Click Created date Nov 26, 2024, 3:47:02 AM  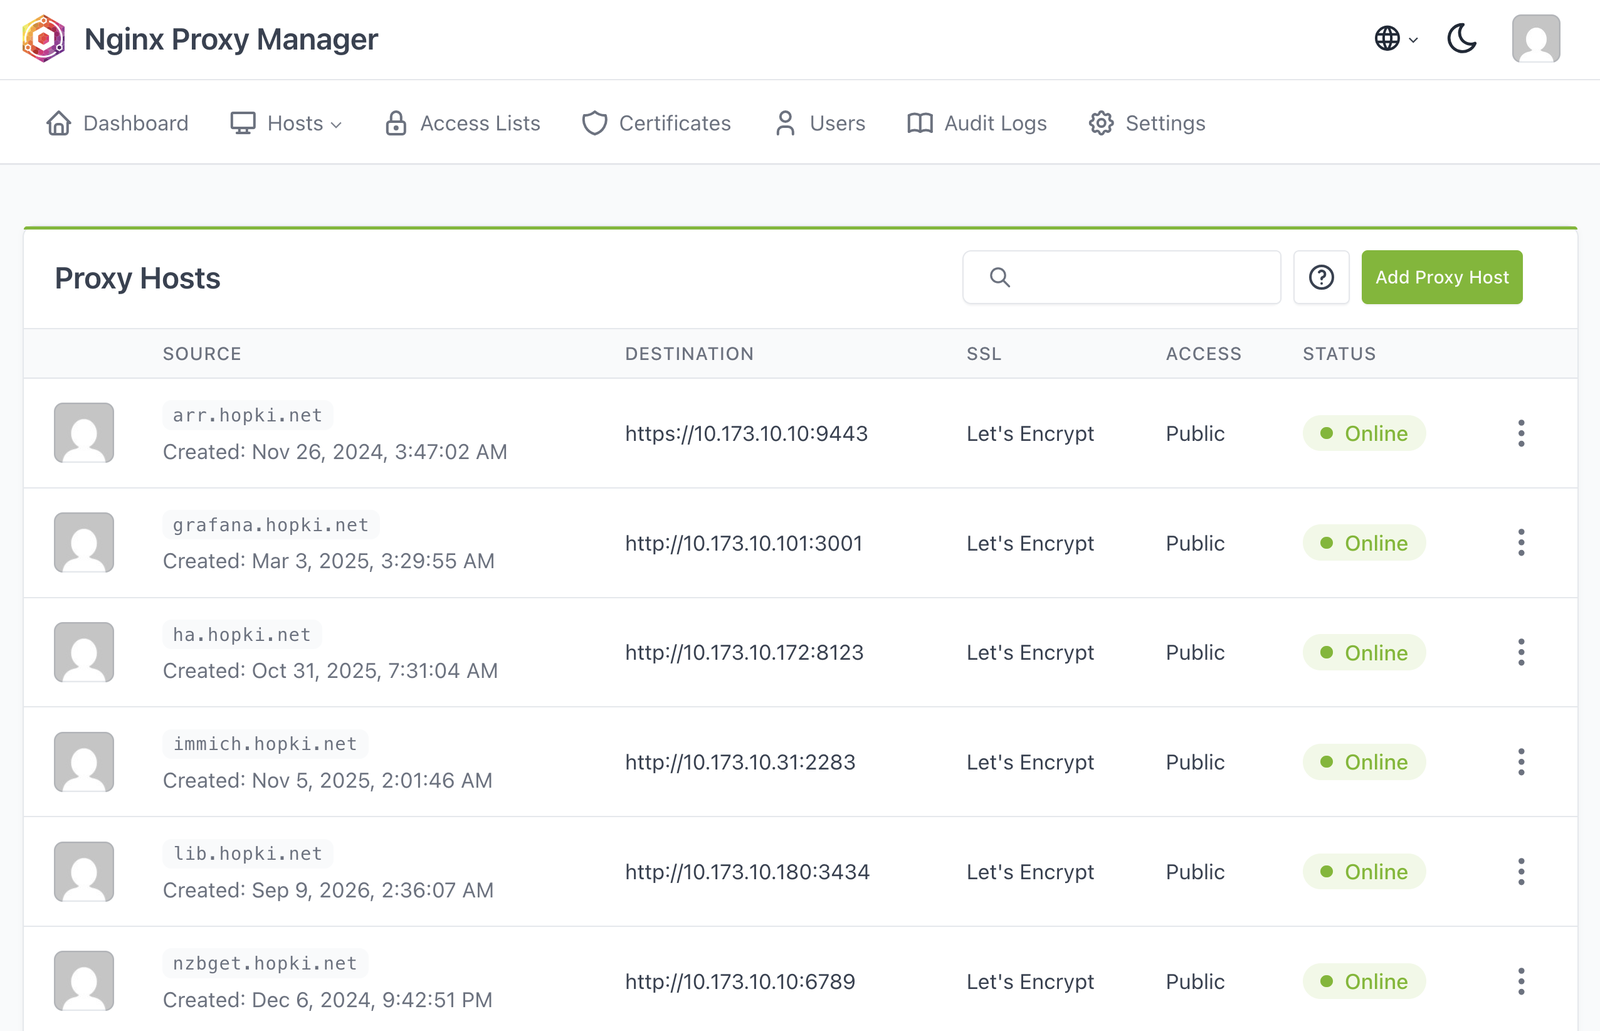(335, 452)
